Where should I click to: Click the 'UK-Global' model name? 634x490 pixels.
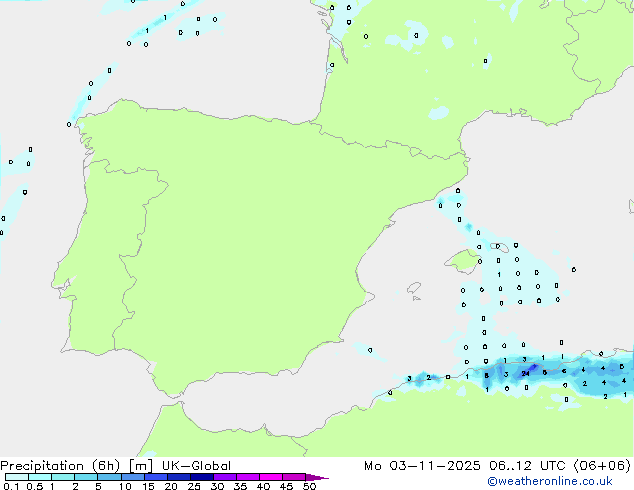click(x=197, y=466)
